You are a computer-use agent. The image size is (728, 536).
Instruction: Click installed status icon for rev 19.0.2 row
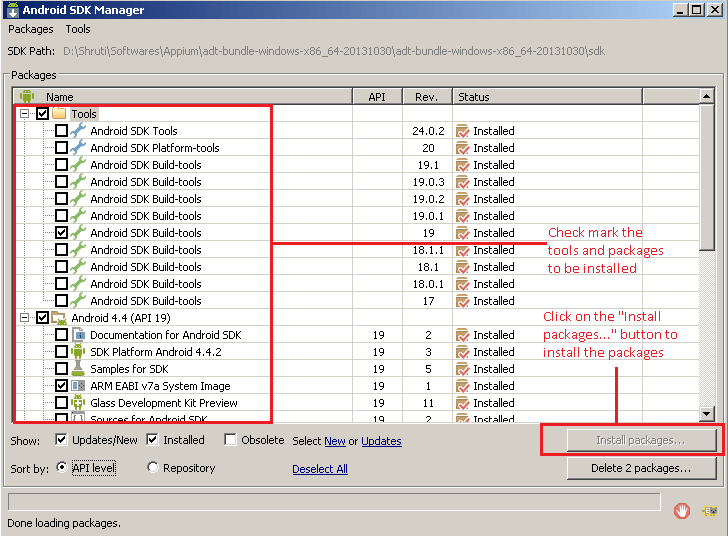(x=462, y=199)
